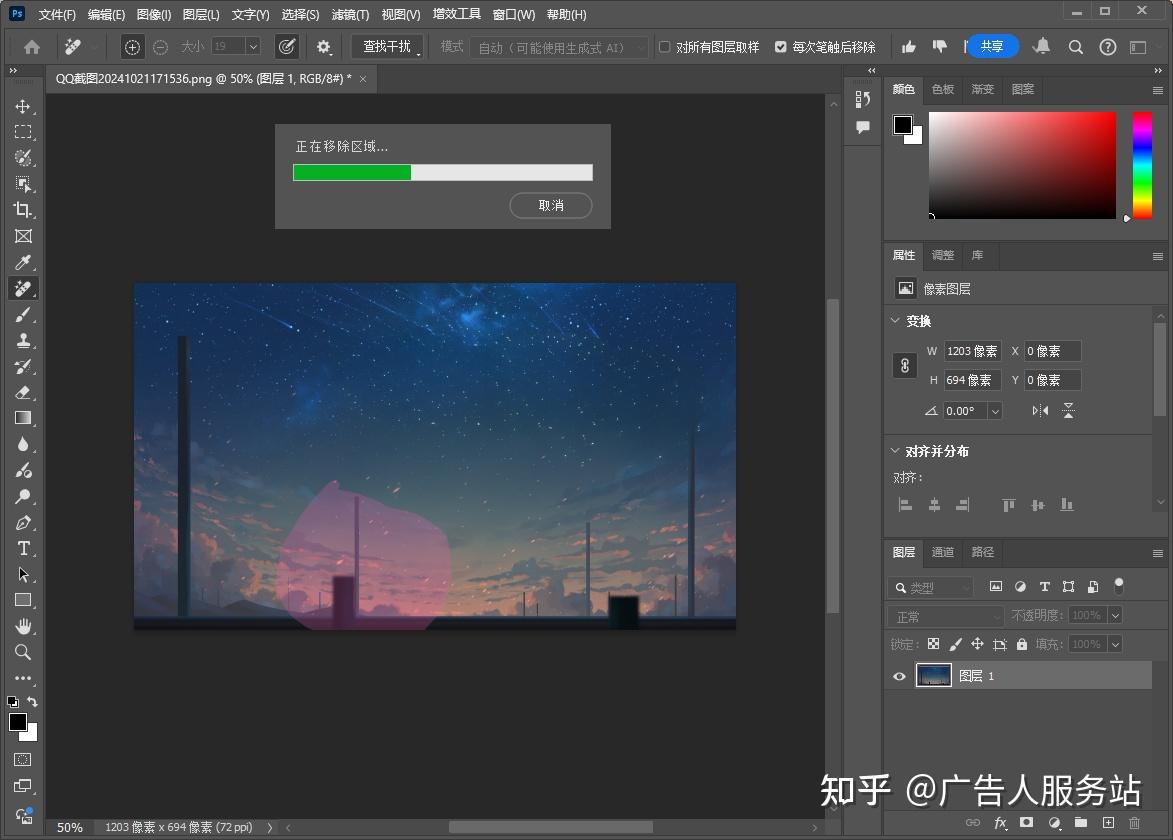Screen dimensions: 1173x840
Task: Select the Crop tool in the toolbar
Action: (x=24, y=210)
